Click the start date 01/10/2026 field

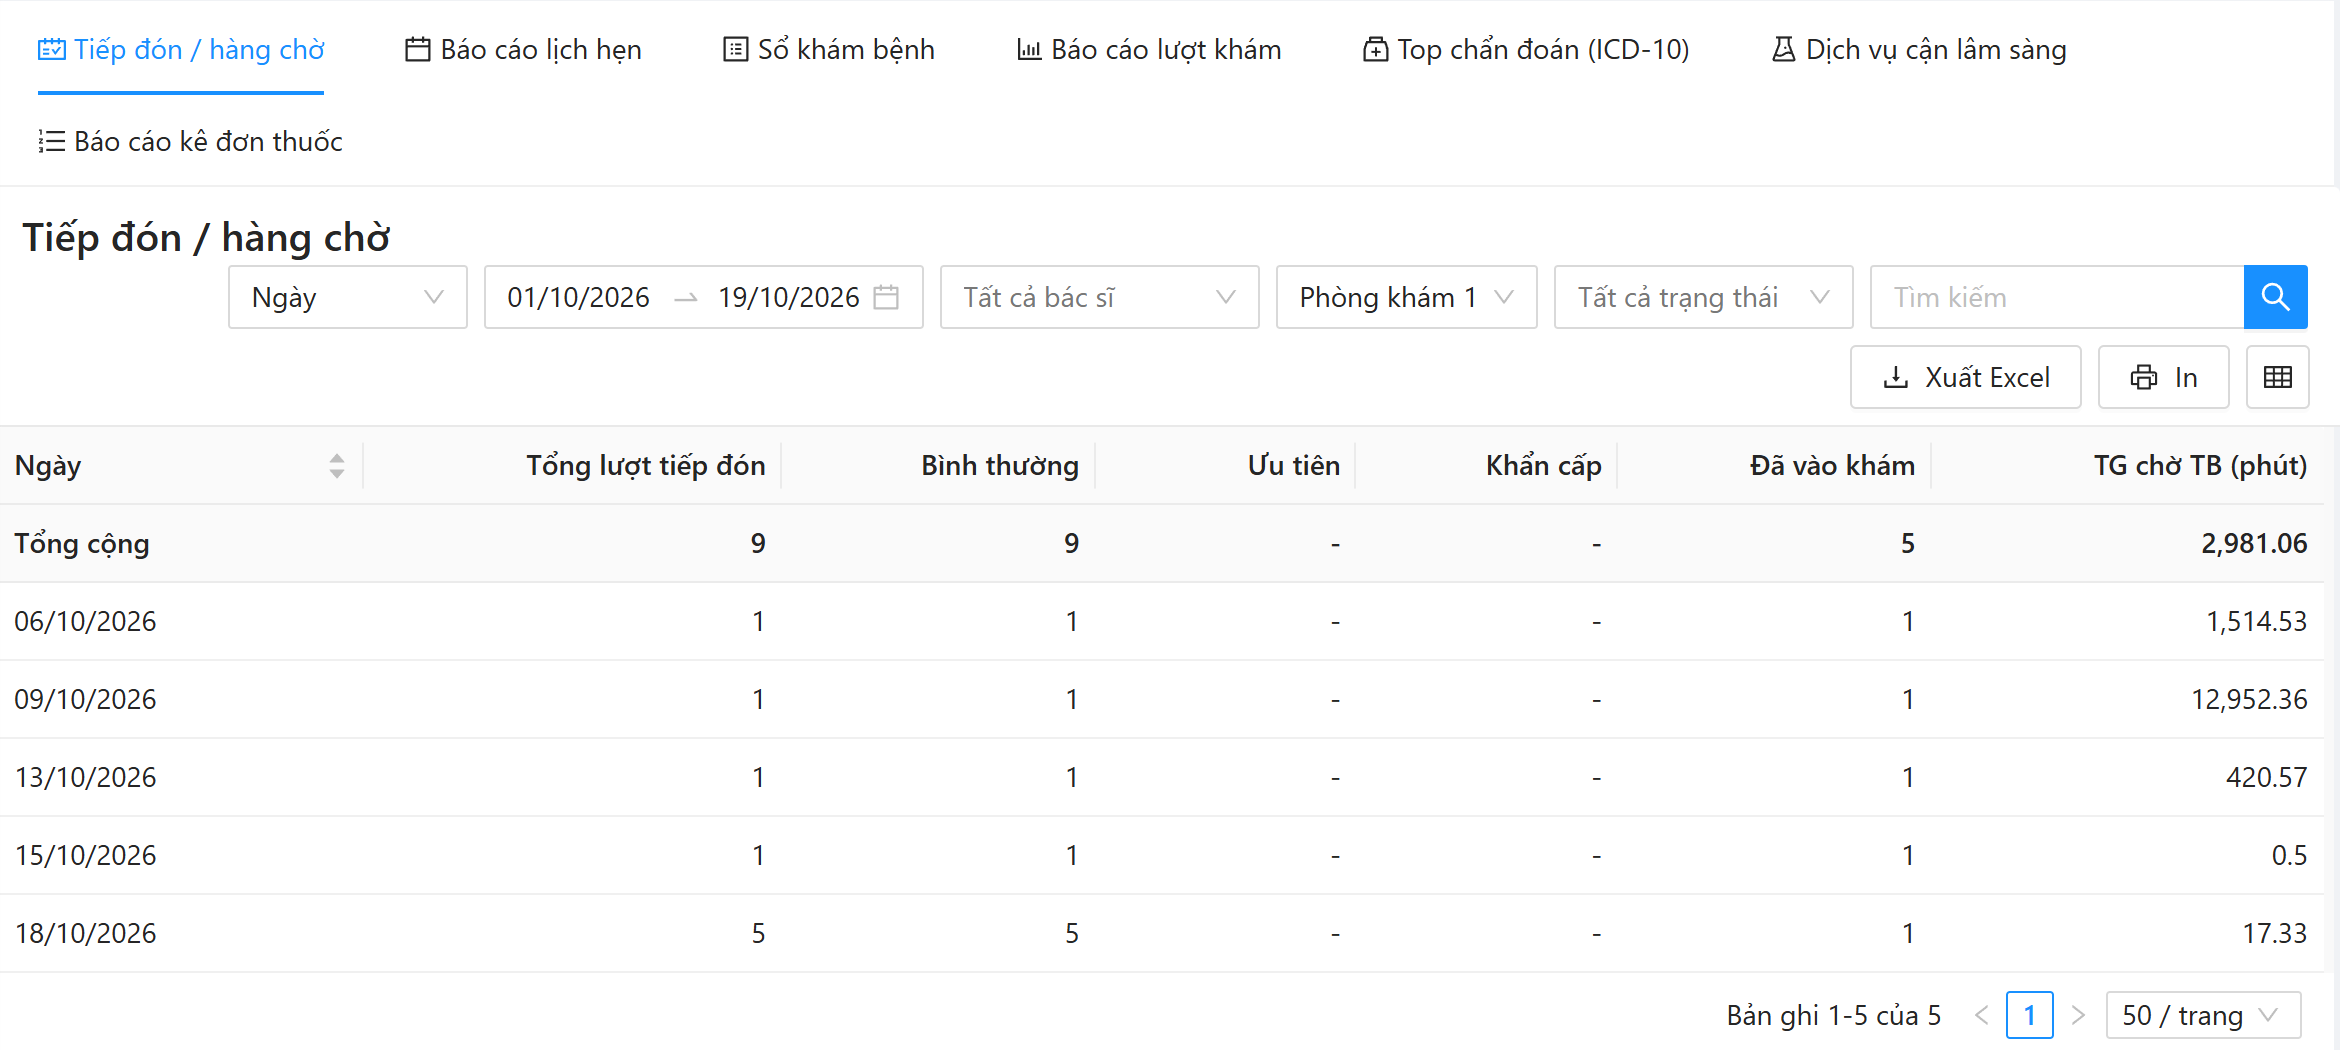click(578, 297)
